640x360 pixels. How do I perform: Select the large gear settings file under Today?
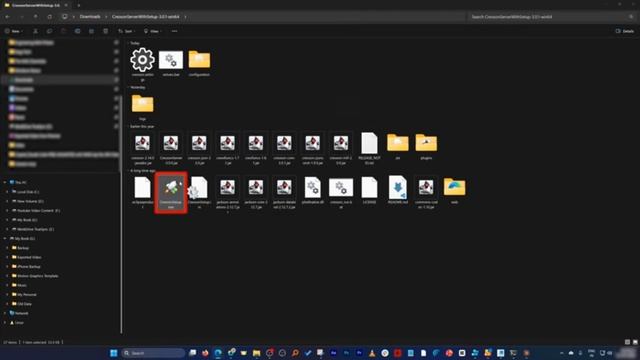pyautogui.click(x=142, y=64)
